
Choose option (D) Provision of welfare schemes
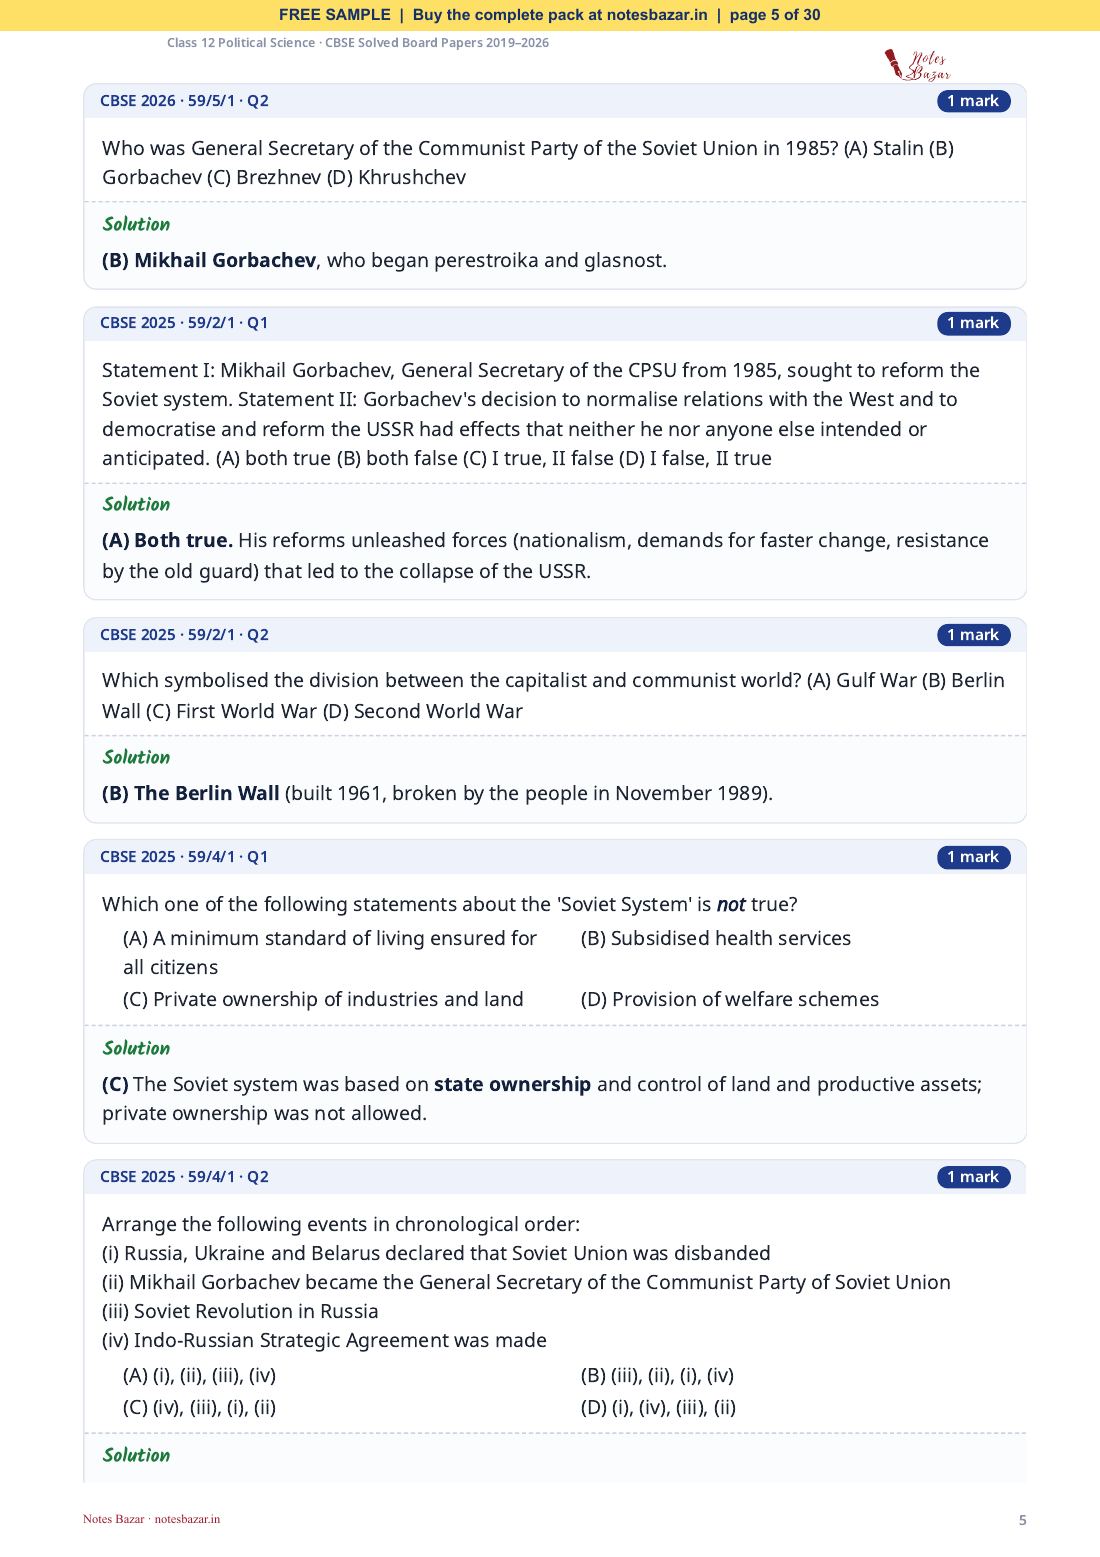pos(730,999)
